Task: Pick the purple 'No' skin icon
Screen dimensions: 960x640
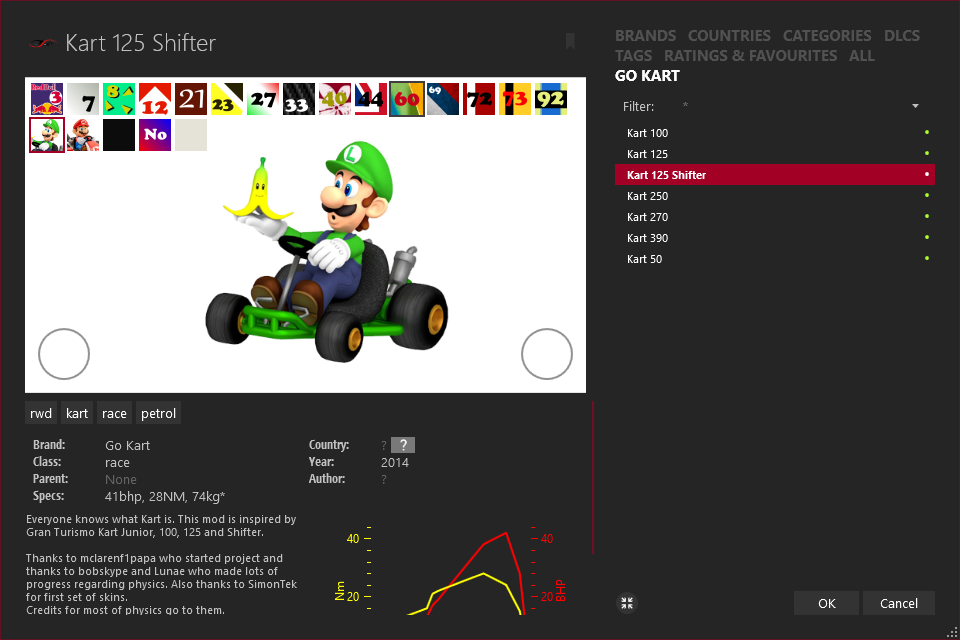Action: 155,135
